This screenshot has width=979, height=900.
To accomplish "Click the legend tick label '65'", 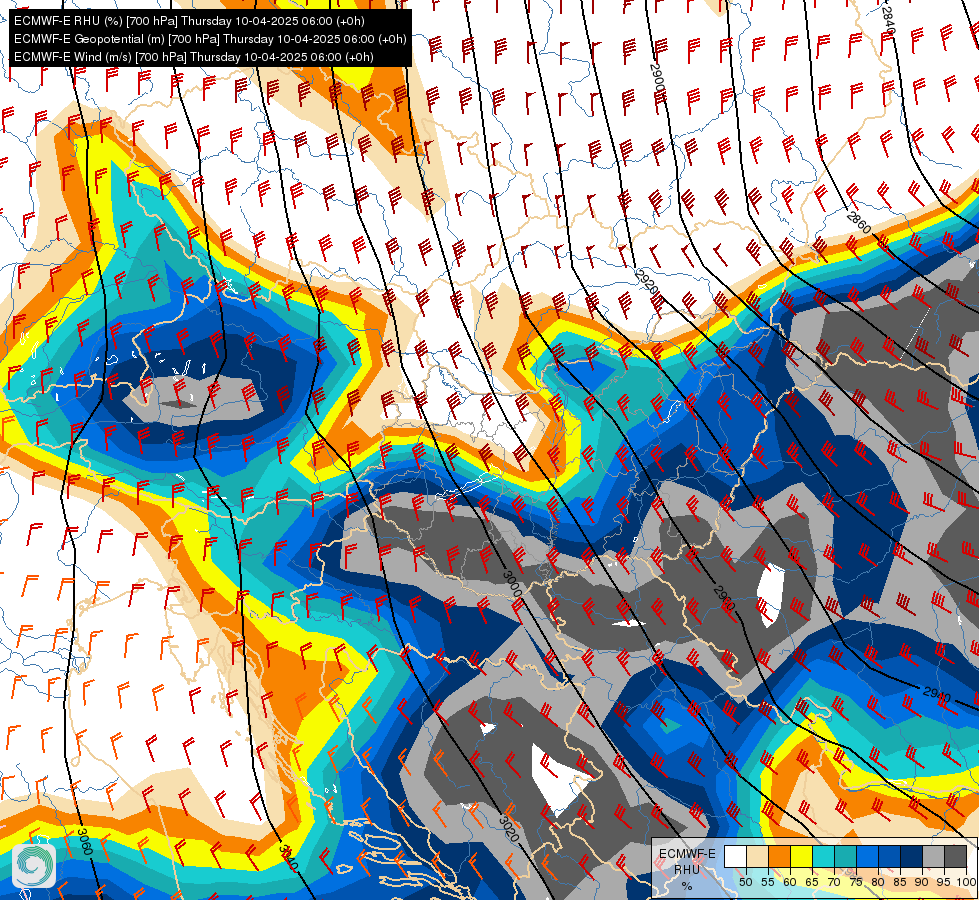I will (x=812, y=882).
